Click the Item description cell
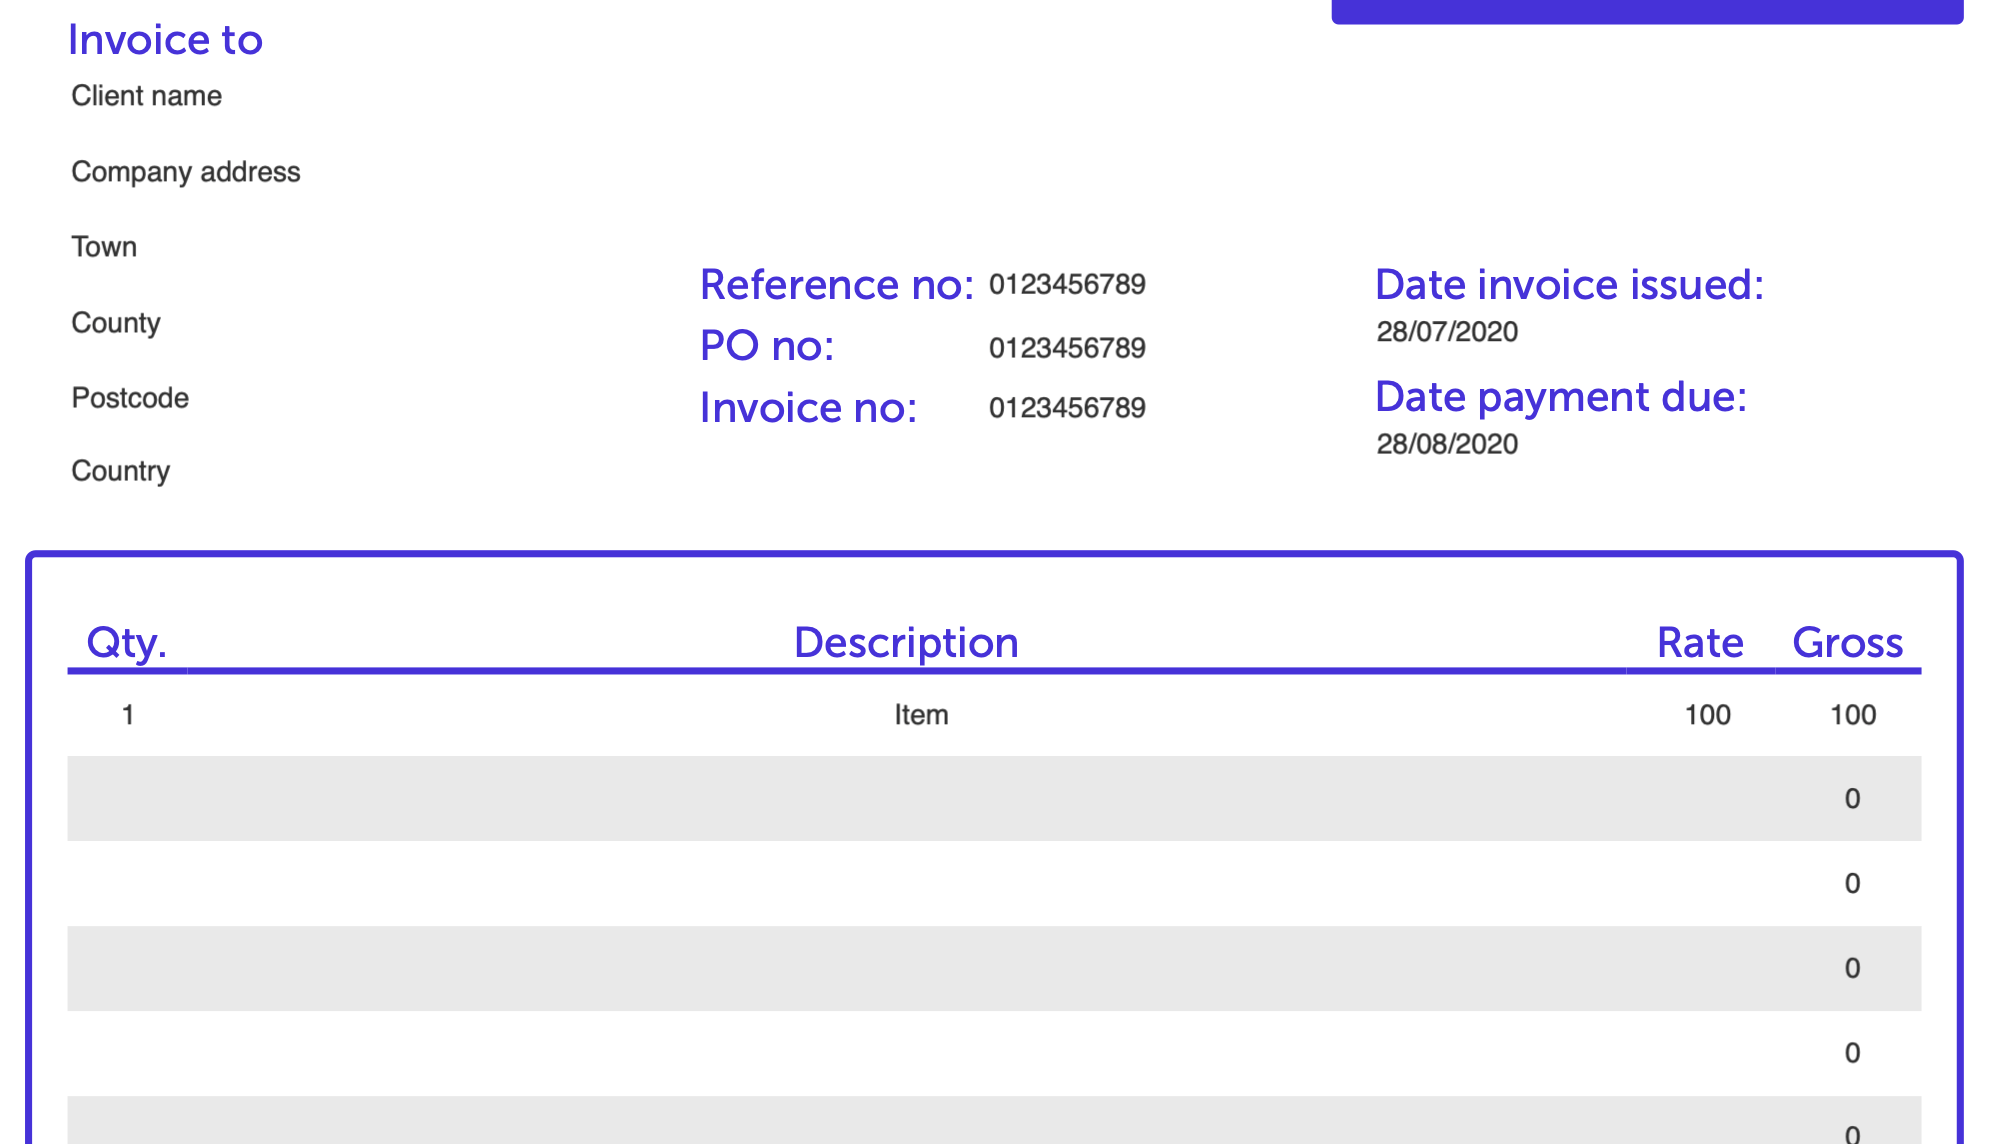The height and width of the screenshot is (1144, 1990). coord(921,714)
